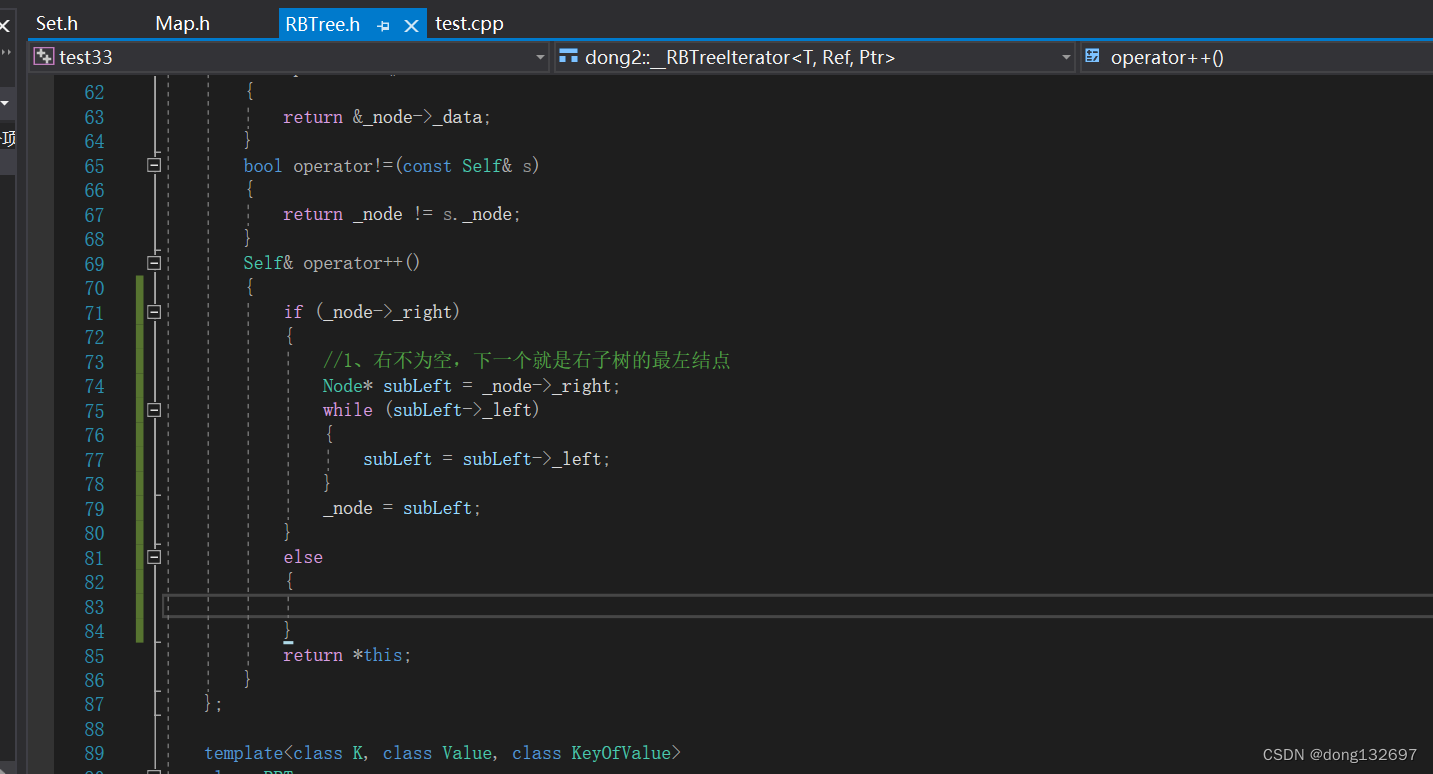
Task: Click 'return &_node->_data;' code
Action: (x=387, y=117)
